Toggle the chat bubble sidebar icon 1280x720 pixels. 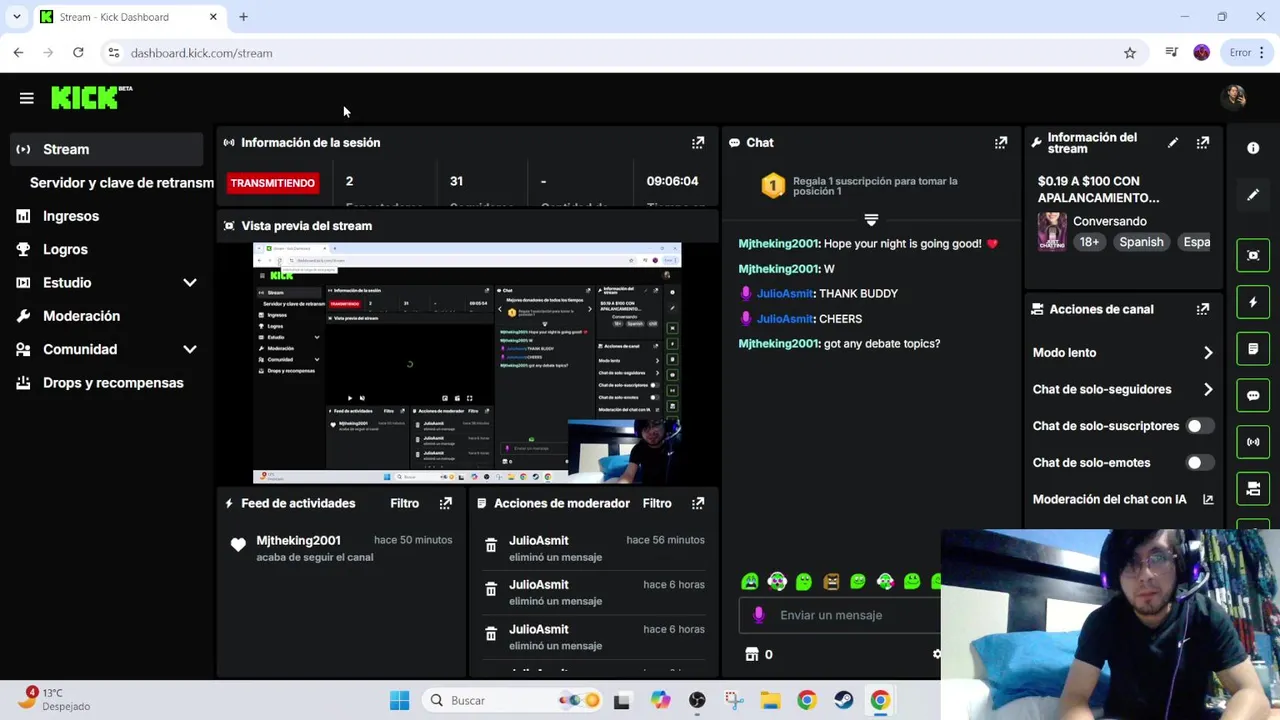1253,395
